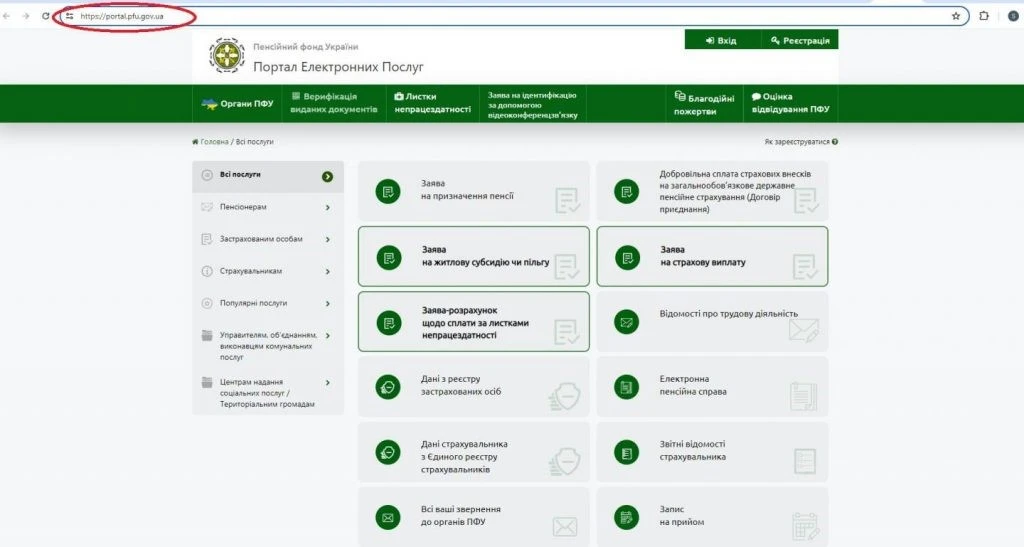Open Органи ПФУ in the green navigation bar
Viewport: 1024px width, 547px height.
coord(237,103)
